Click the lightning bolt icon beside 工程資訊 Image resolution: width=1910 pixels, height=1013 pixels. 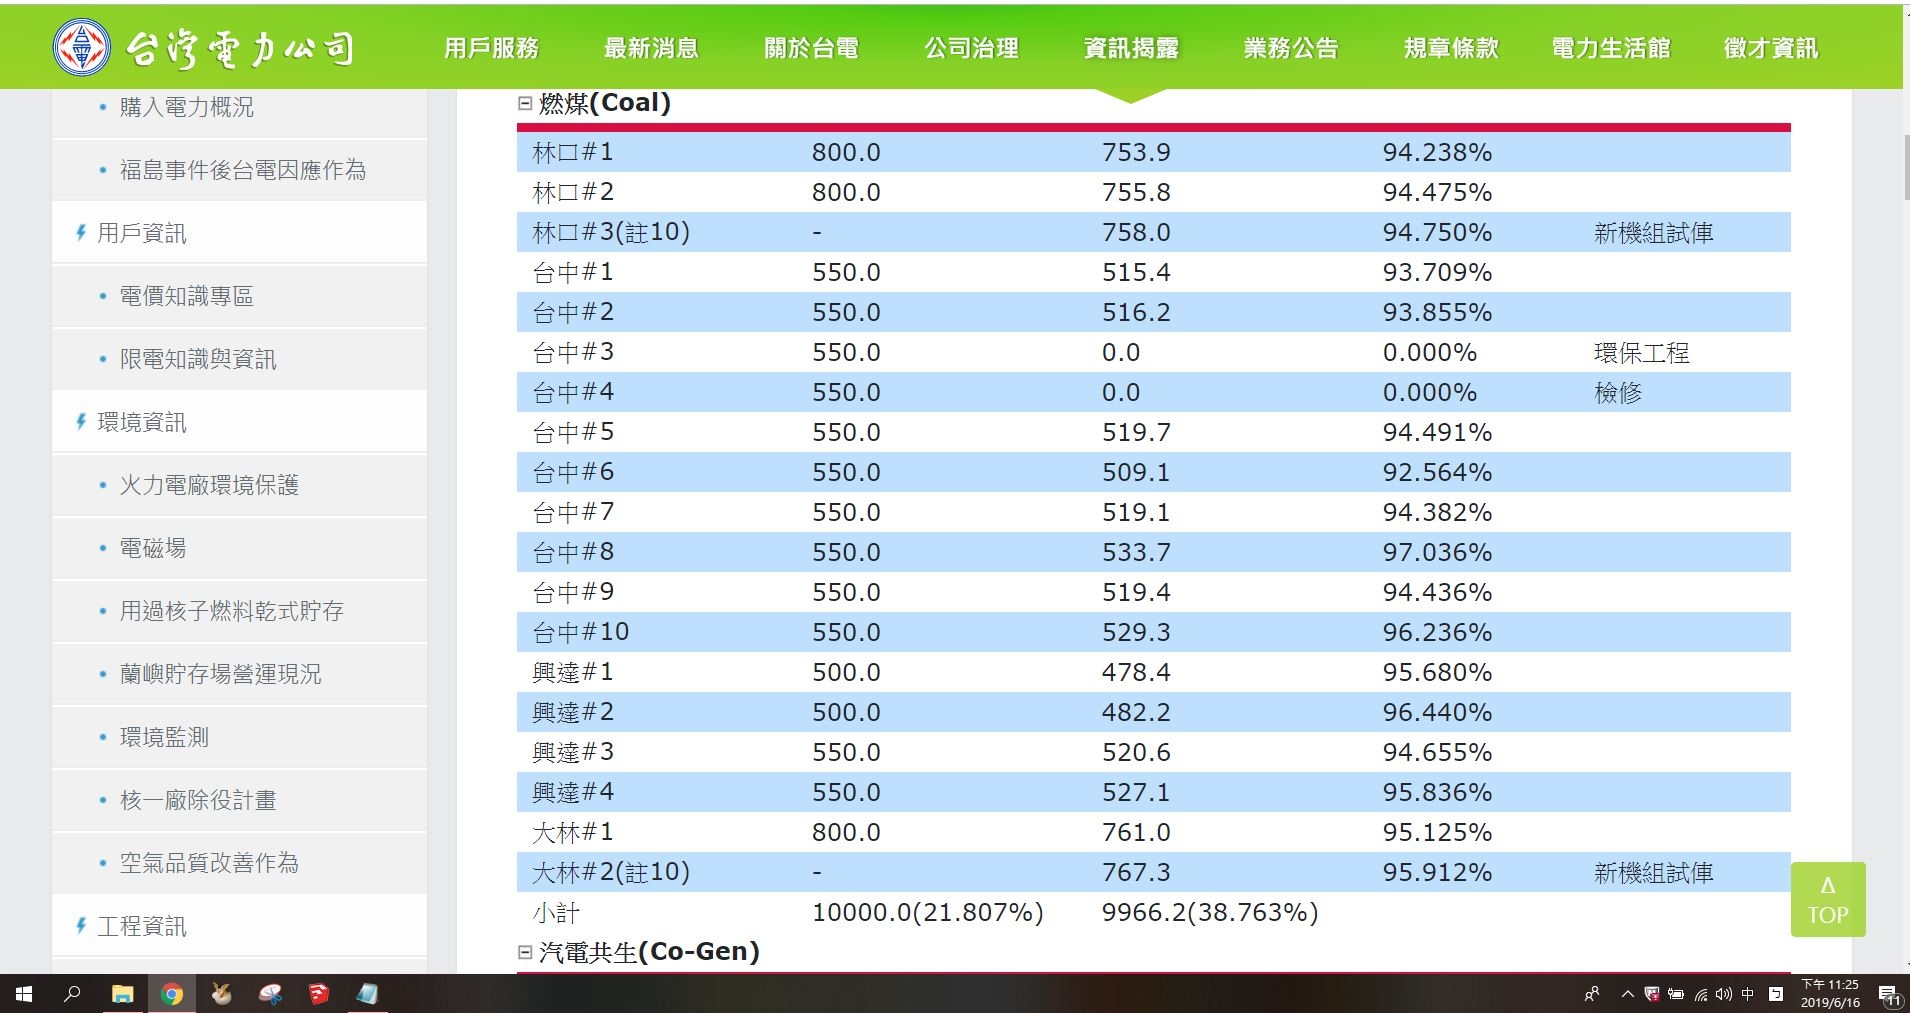[81, 925]
